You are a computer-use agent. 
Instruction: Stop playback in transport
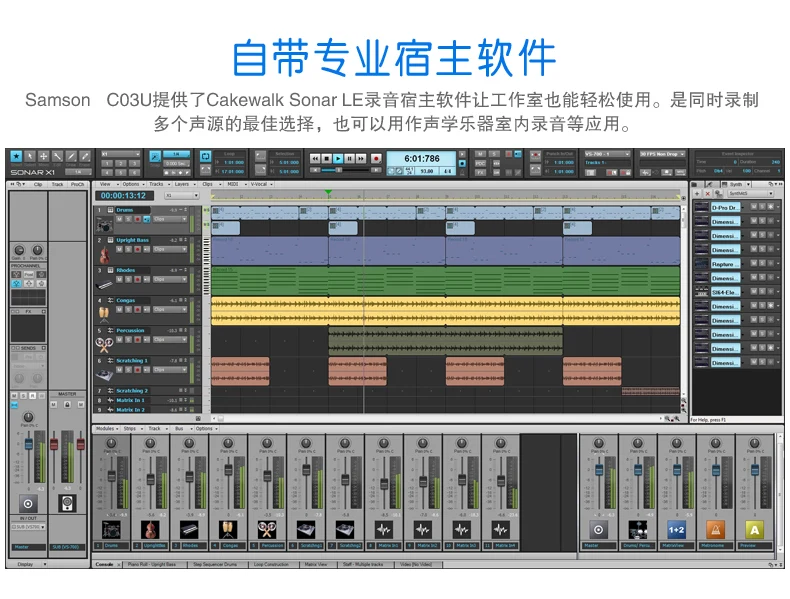tap(326, 159)
